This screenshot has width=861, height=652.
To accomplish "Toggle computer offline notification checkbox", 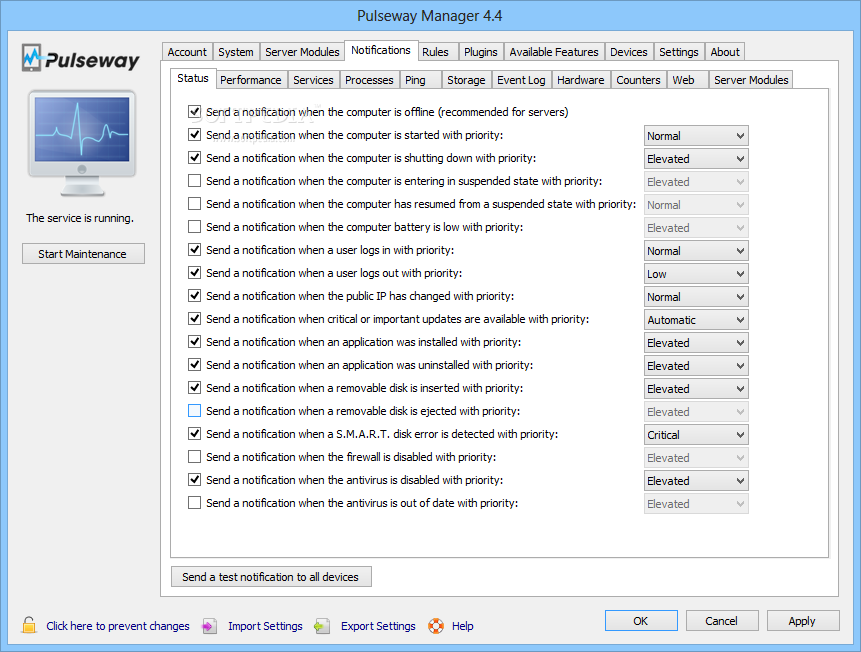I will click(194, 112).
